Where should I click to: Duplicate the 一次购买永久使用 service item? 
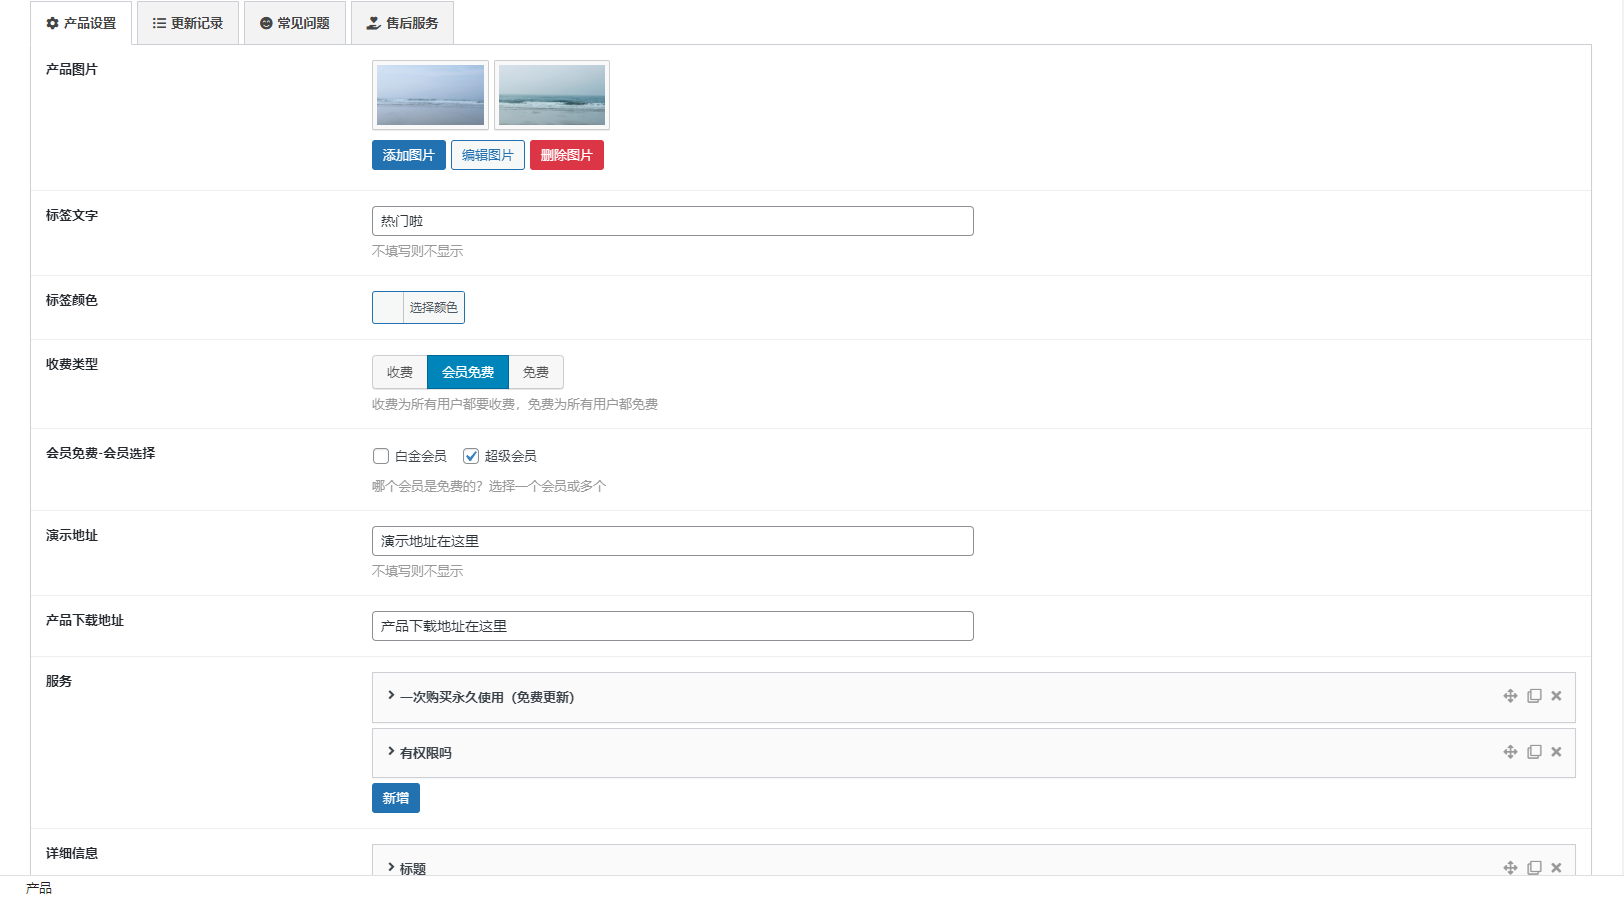(1534, 696)
